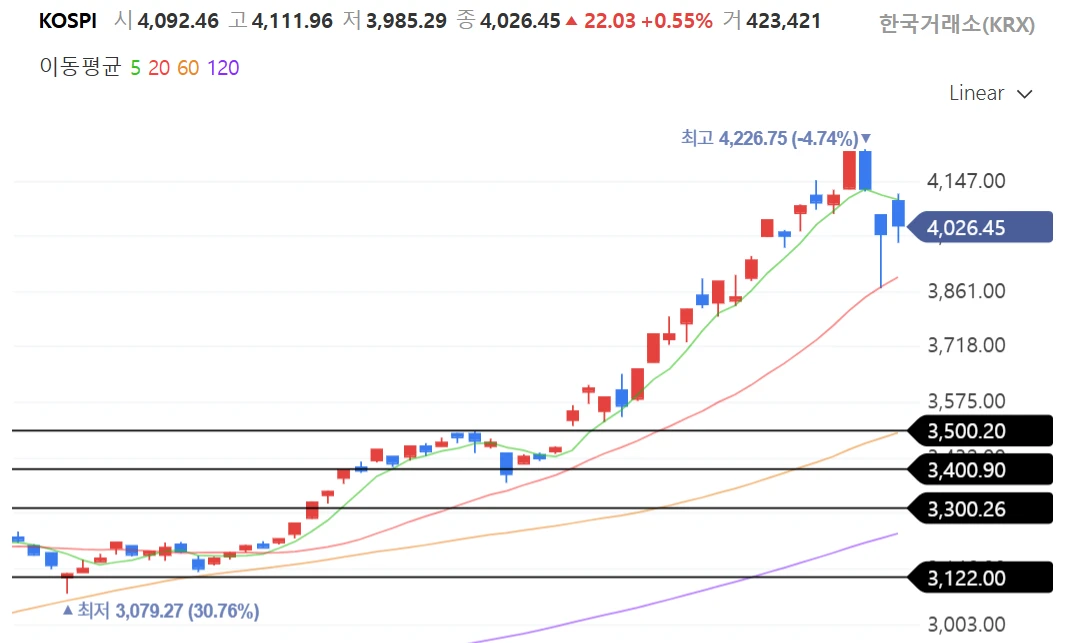Click the KOSPI index name
This screenshot has width=1065, height=643.
68,21
